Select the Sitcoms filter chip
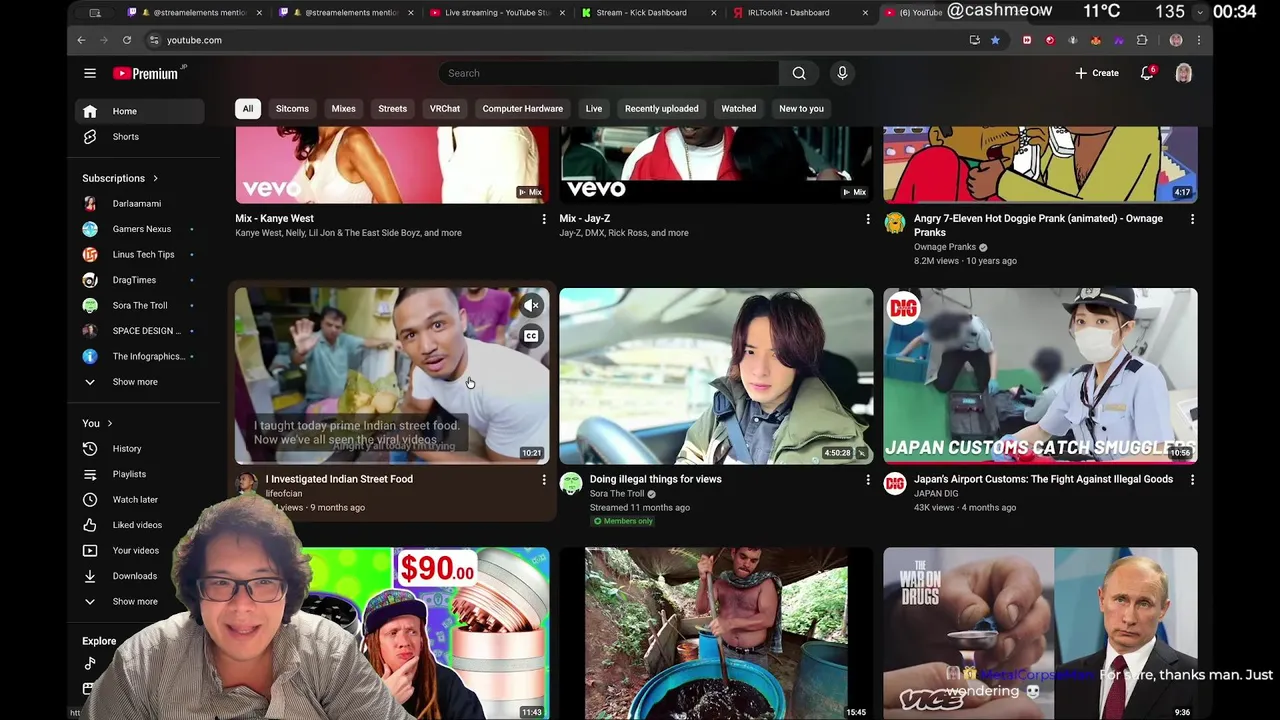The width and height of the screenshot is (1280, 720). click(x=292, y=108)
